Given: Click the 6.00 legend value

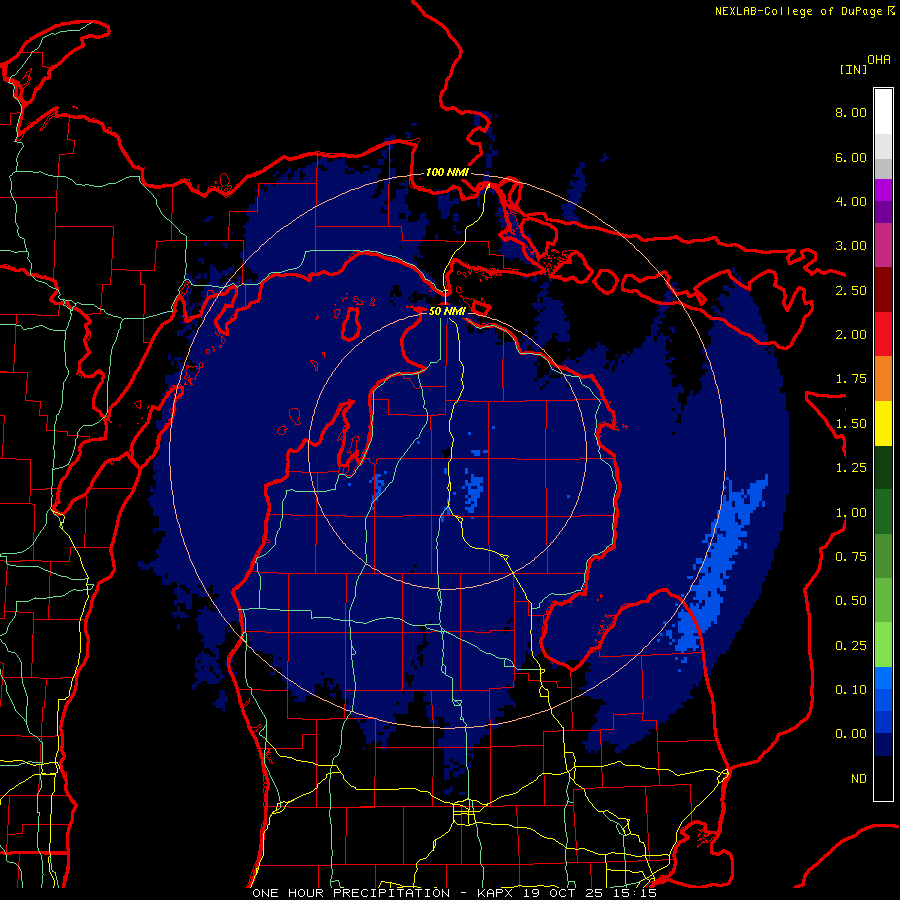Looking at the screenshot, I should (851, 157).
